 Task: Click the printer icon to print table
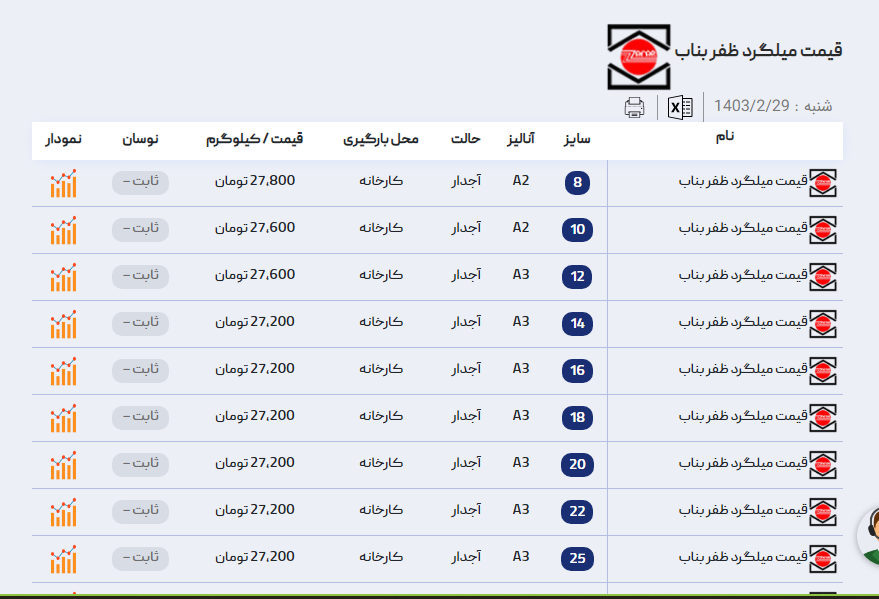[634, 107]
